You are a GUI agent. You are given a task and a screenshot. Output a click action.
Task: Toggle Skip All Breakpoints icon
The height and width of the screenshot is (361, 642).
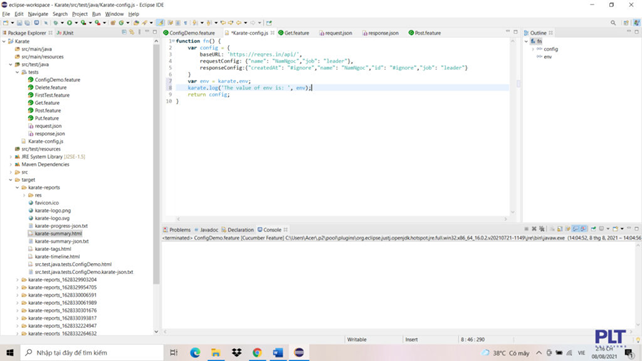point(46,23)
